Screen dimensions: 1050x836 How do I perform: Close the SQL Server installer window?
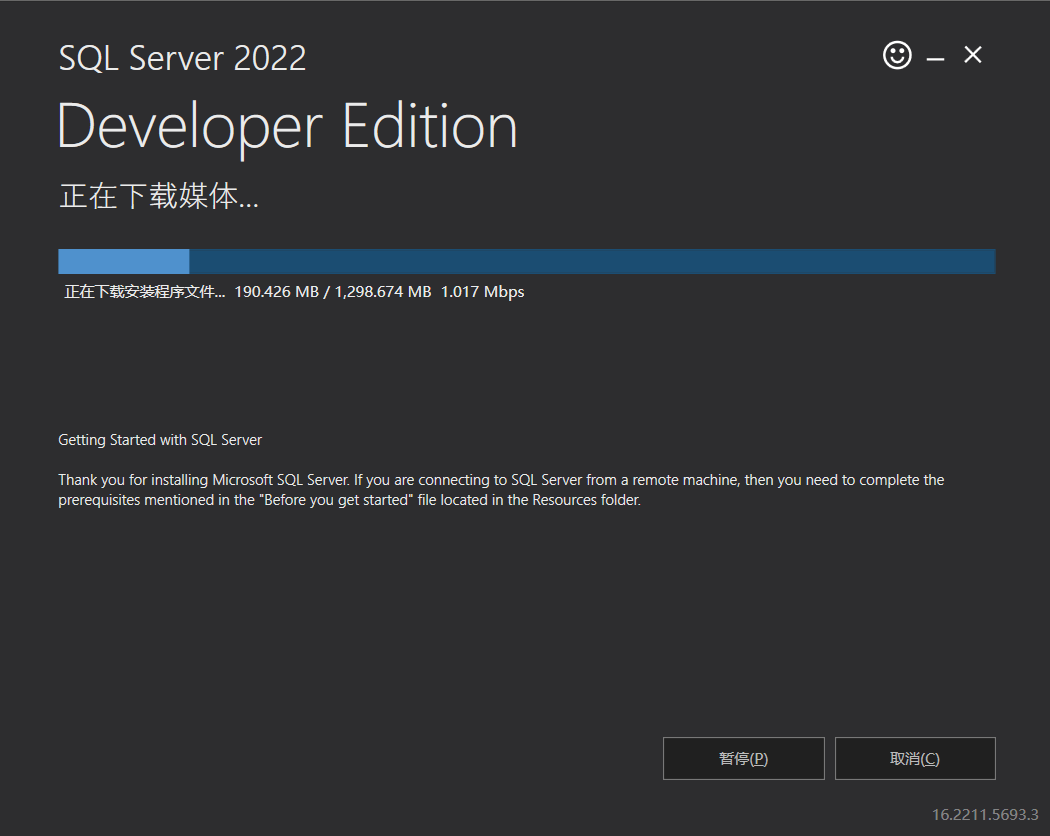tap(973, 54)
